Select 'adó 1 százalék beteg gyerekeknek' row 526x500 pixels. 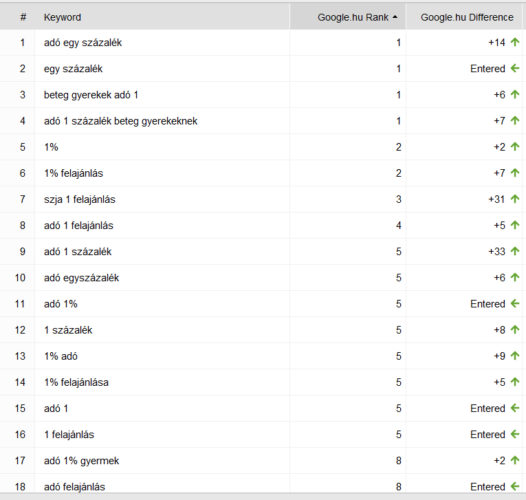click(x=263, y=121)
